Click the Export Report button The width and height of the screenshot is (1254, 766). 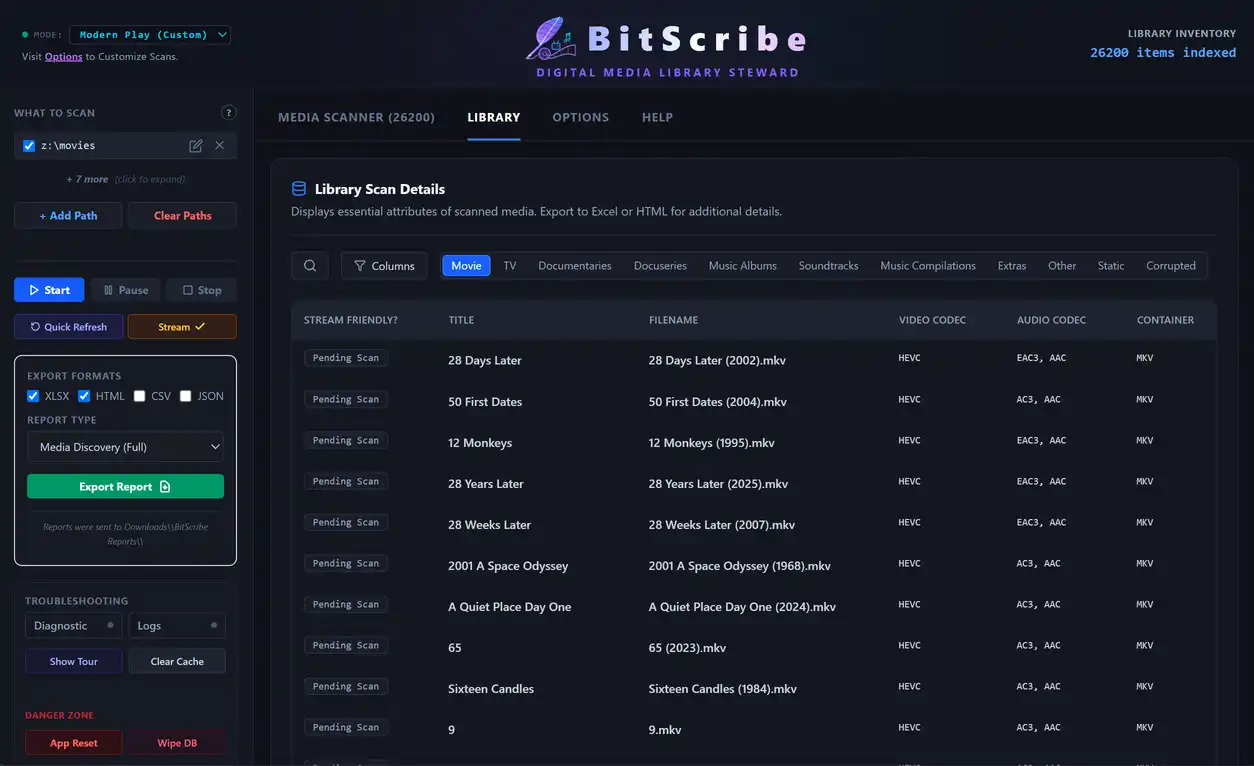pos(125,487)
